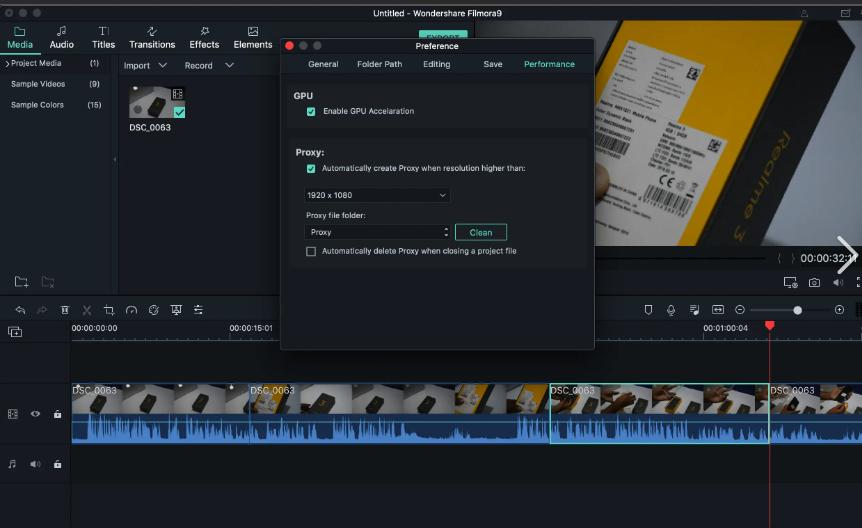Take a snapshot with camera icon
Image resolution: width=862 pixels, height=528 pixels.
pos(815,283)
